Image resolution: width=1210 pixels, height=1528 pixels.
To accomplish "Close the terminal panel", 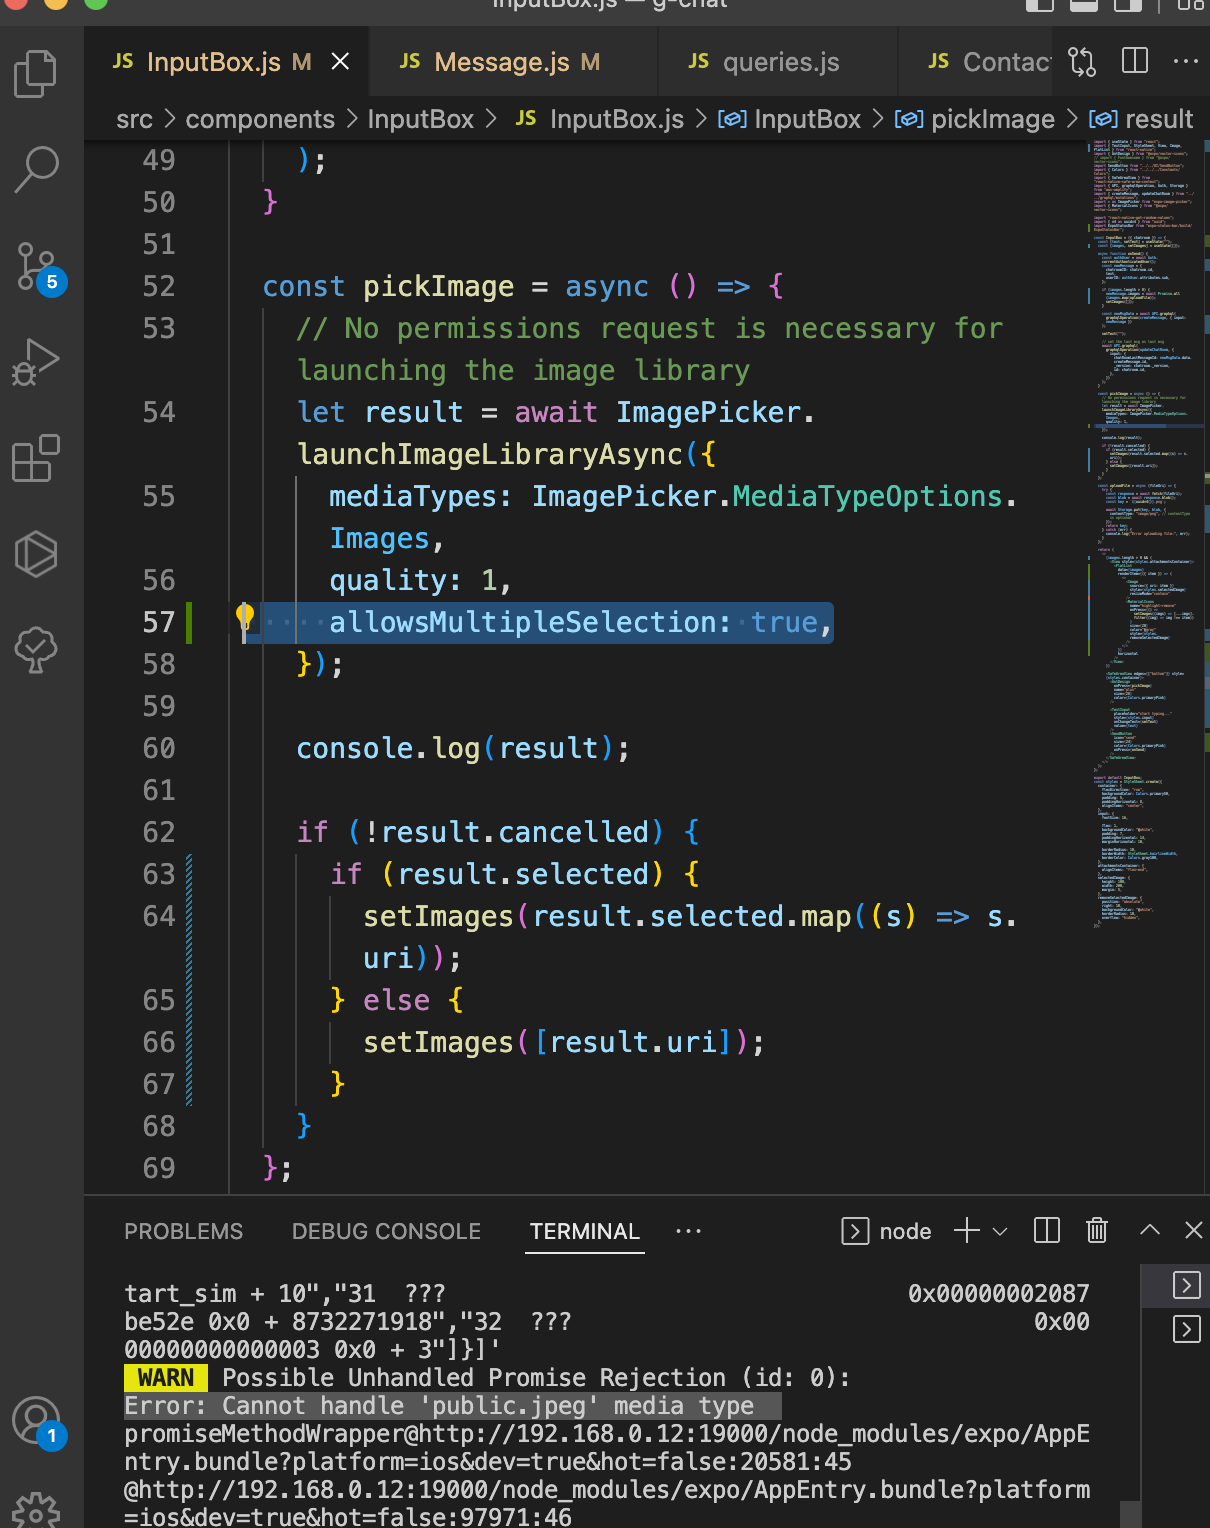I will (1194, 1230).
